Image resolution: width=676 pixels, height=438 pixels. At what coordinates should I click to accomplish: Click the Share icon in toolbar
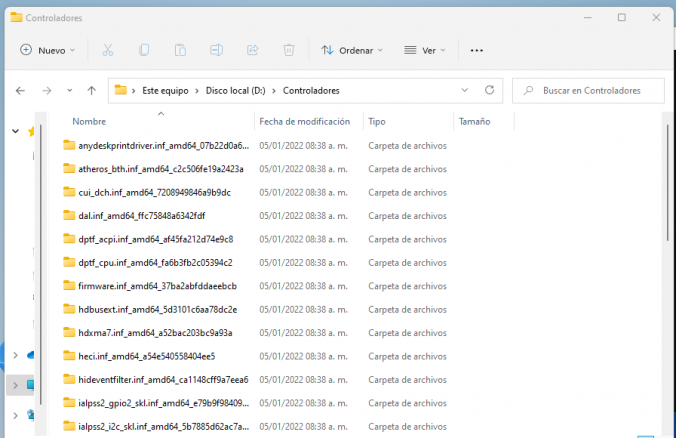coord(252,50)
